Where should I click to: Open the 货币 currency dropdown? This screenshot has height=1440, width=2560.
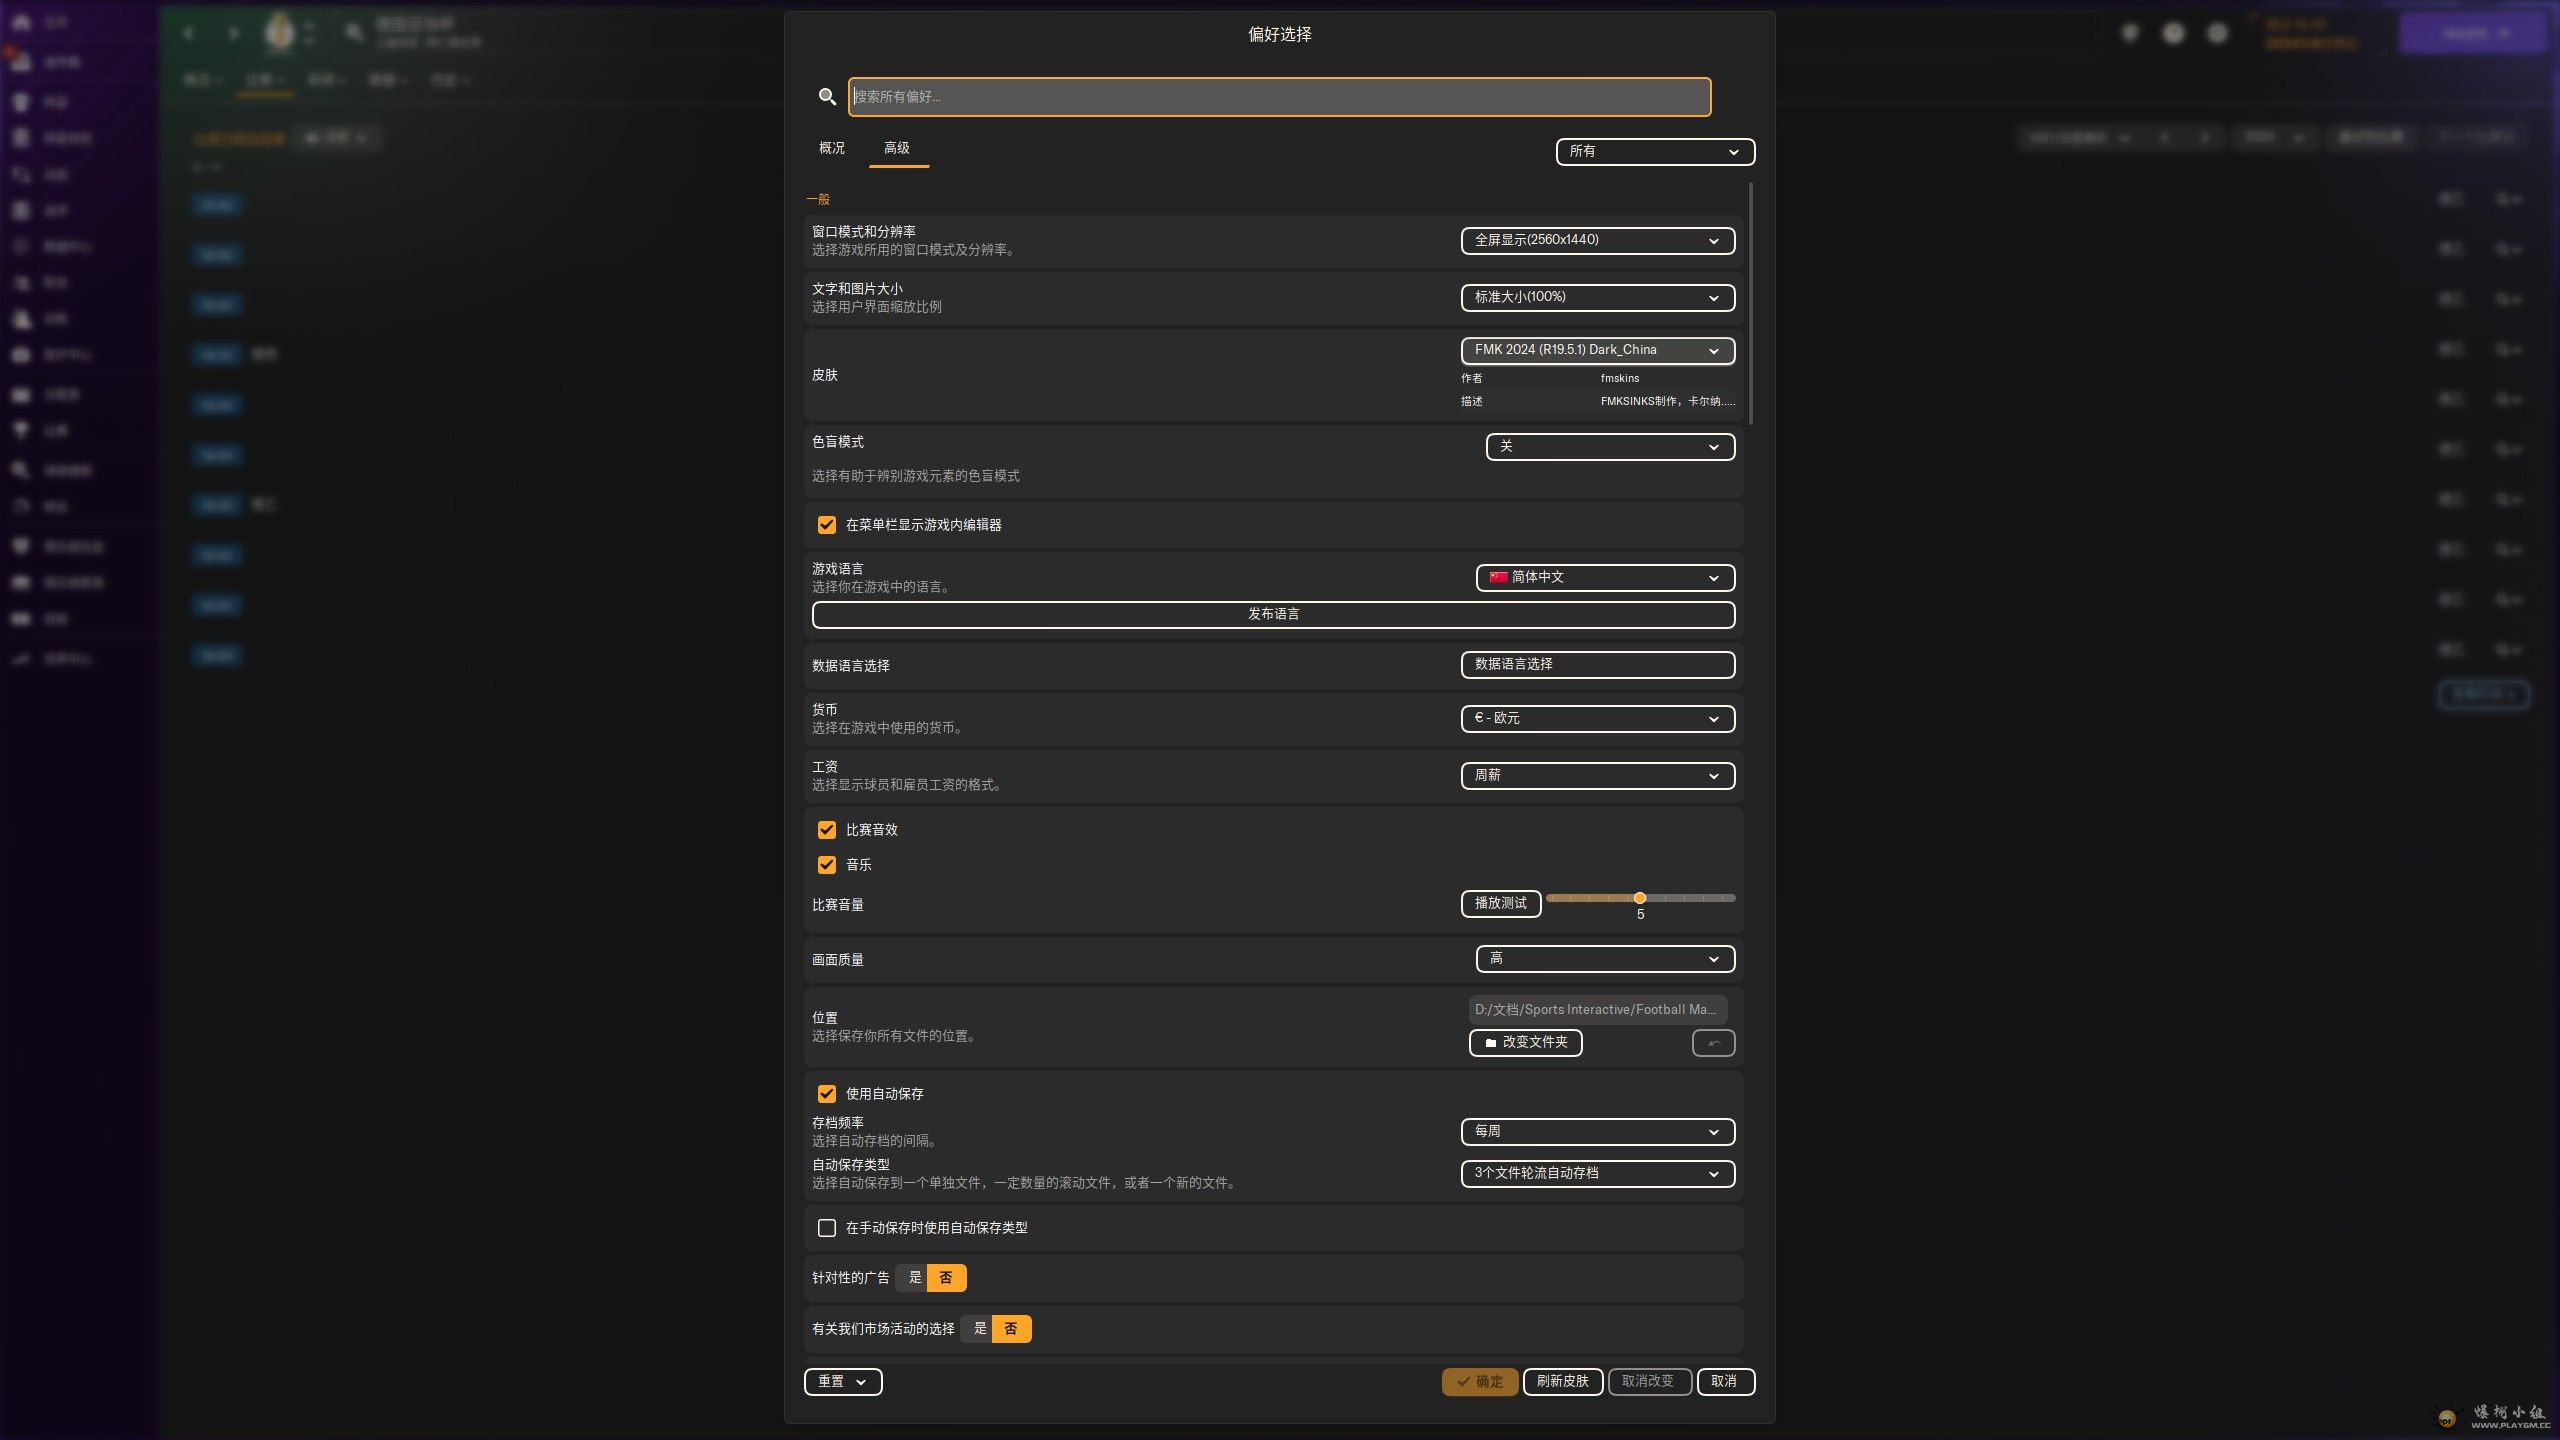click(x=1597, y=718)
